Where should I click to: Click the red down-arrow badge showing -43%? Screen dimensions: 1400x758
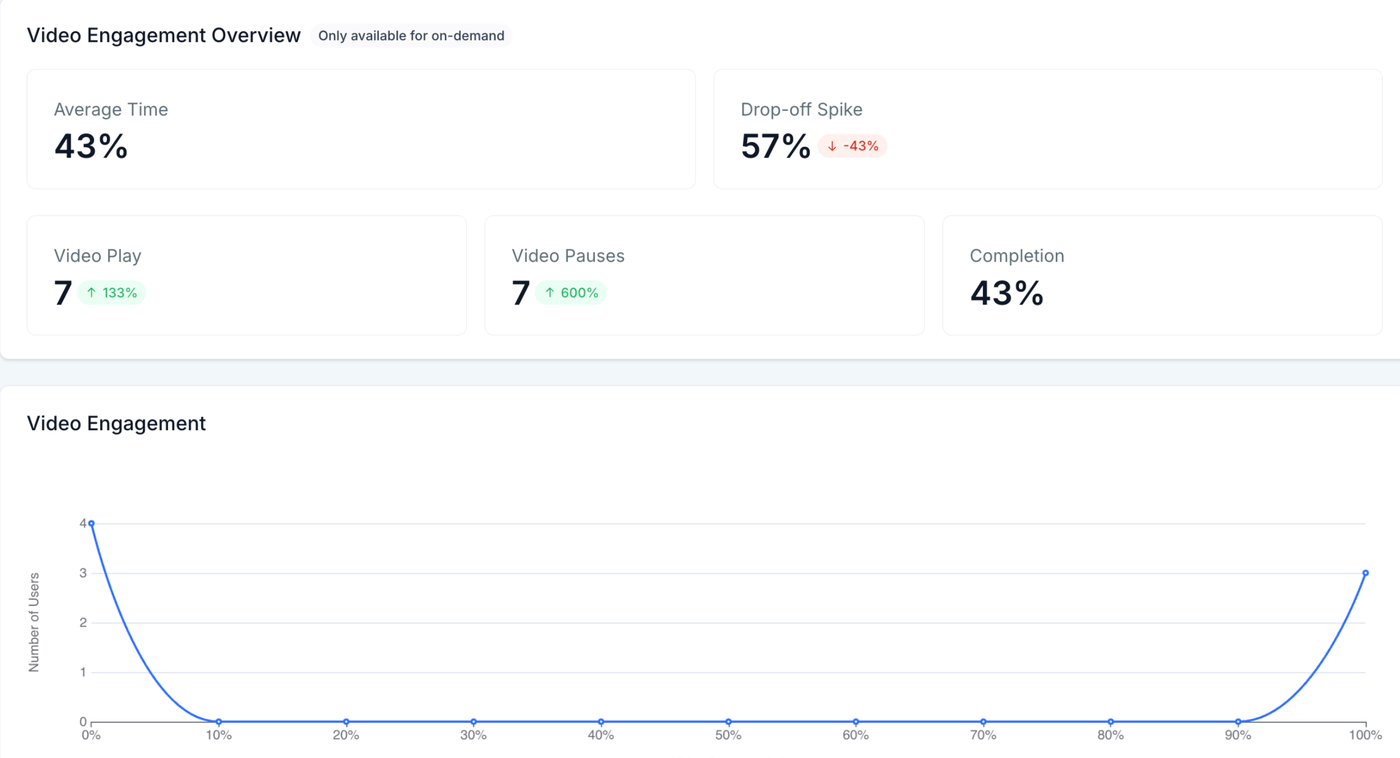pos(853,146)
